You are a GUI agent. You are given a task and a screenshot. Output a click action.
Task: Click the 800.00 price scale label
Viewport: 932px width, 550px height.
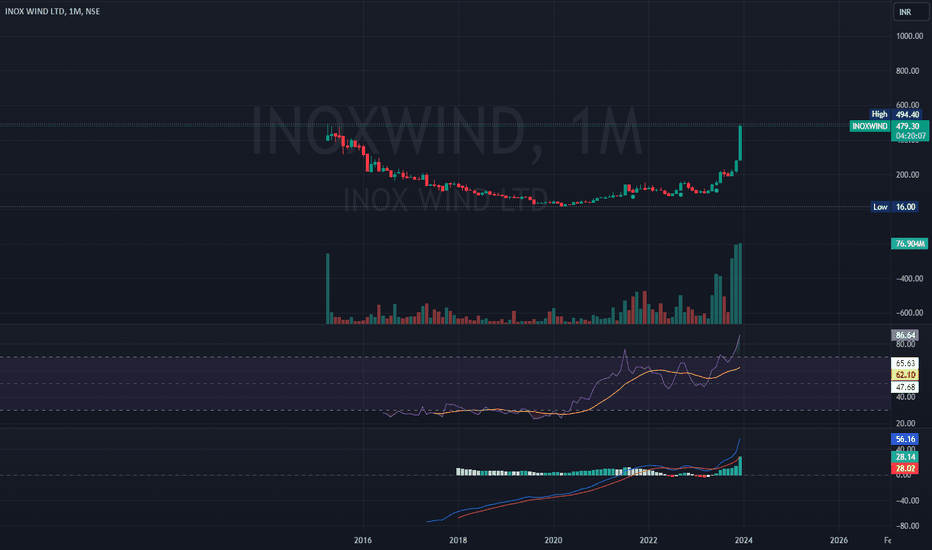click(x=908, y=71)
